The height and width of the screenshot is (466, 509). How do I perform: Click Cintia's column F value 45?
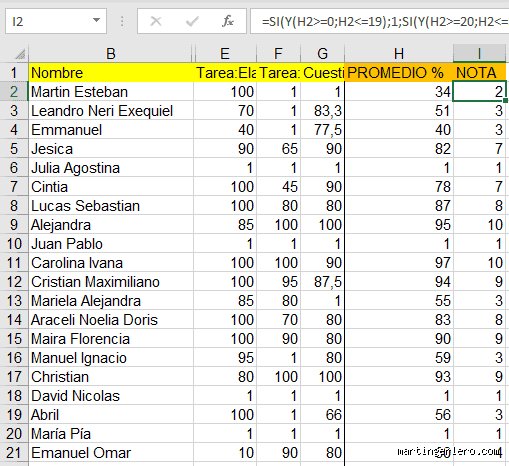(x=278, y=187)
